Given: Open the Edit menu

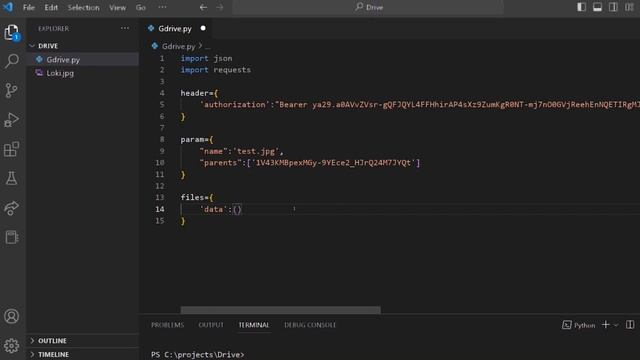Looking at the screenshot, I should click(51, 7).
